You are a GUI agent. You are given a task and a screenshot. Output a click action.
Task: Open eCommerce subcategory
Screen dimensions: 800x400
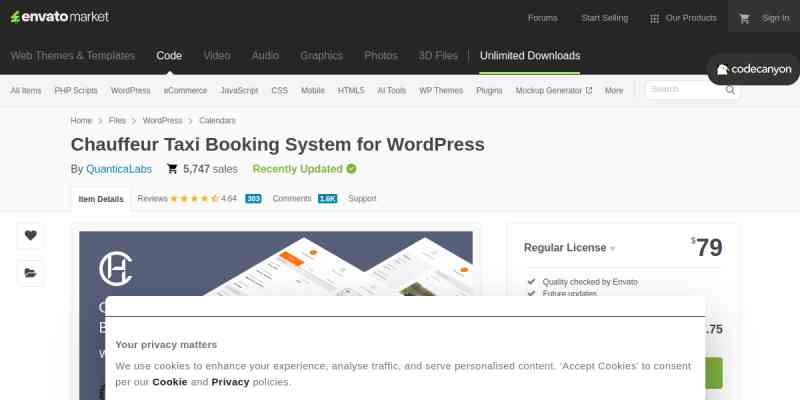coord(185,90)
